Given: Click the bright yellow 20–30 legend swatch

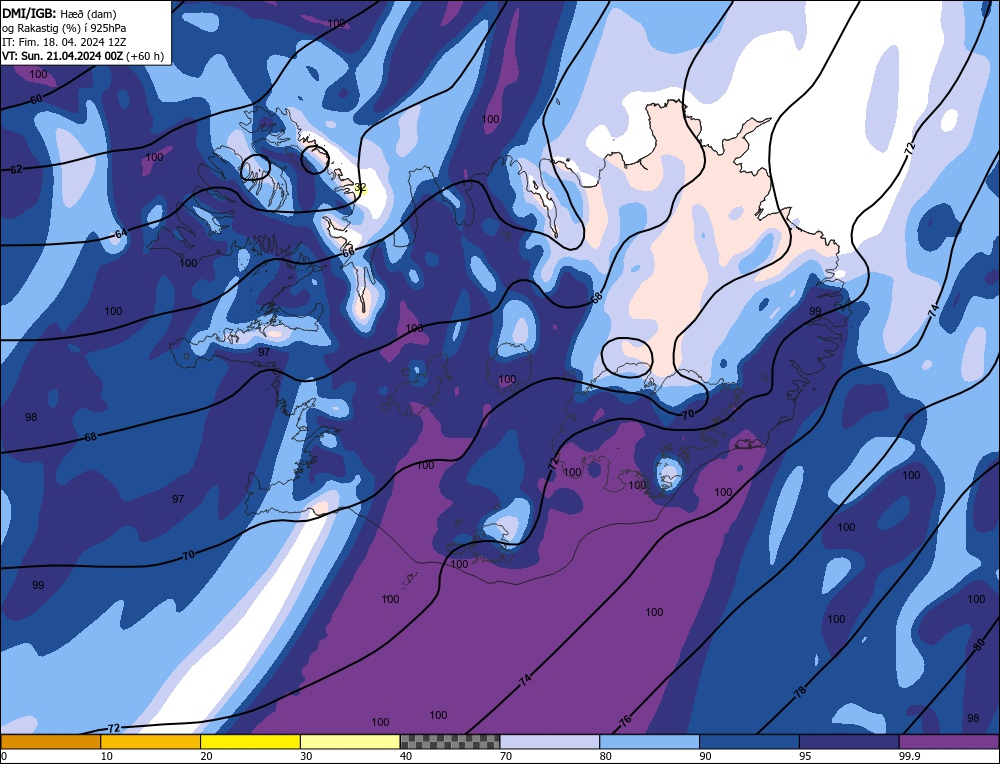Looking at the screenshot, I should (250, 742).
